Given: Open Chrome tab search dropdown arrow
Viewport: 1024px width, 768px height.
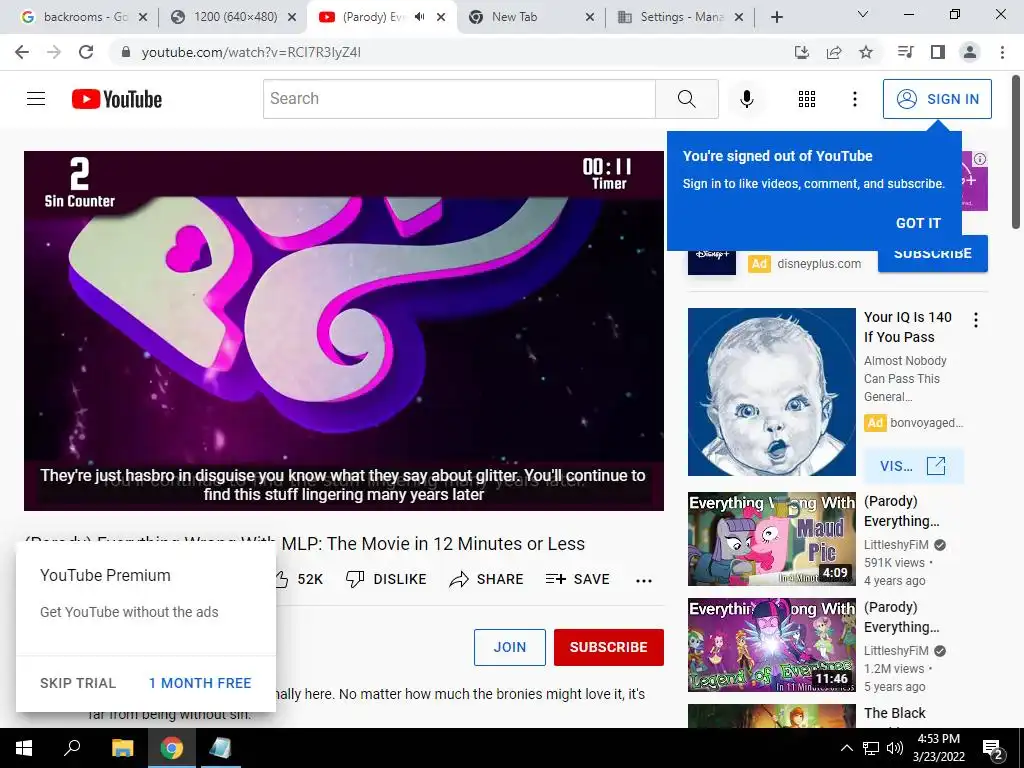Looking at the screenshot, I should [863, 14].
